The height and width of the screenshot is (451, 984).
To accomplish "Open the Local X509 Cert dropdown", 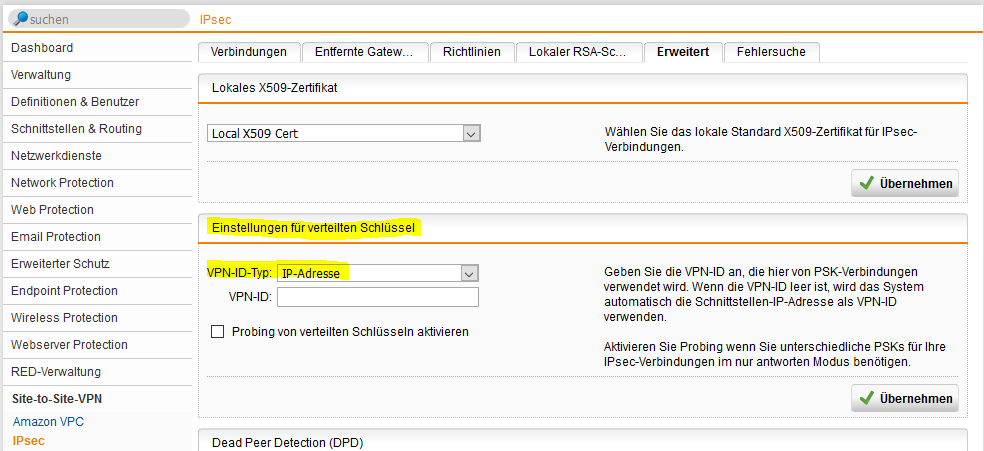I will [472, 133].
